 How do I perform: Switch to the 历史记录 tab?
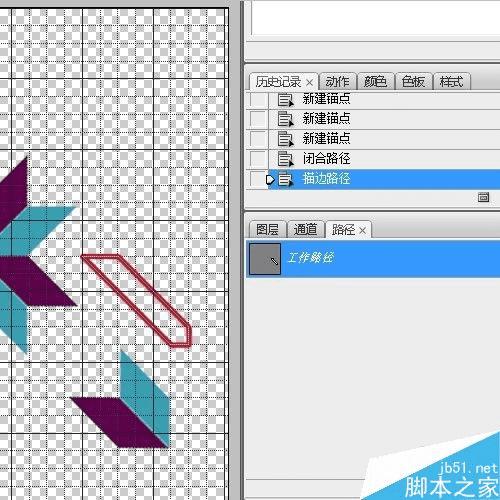tap(279, 82)
